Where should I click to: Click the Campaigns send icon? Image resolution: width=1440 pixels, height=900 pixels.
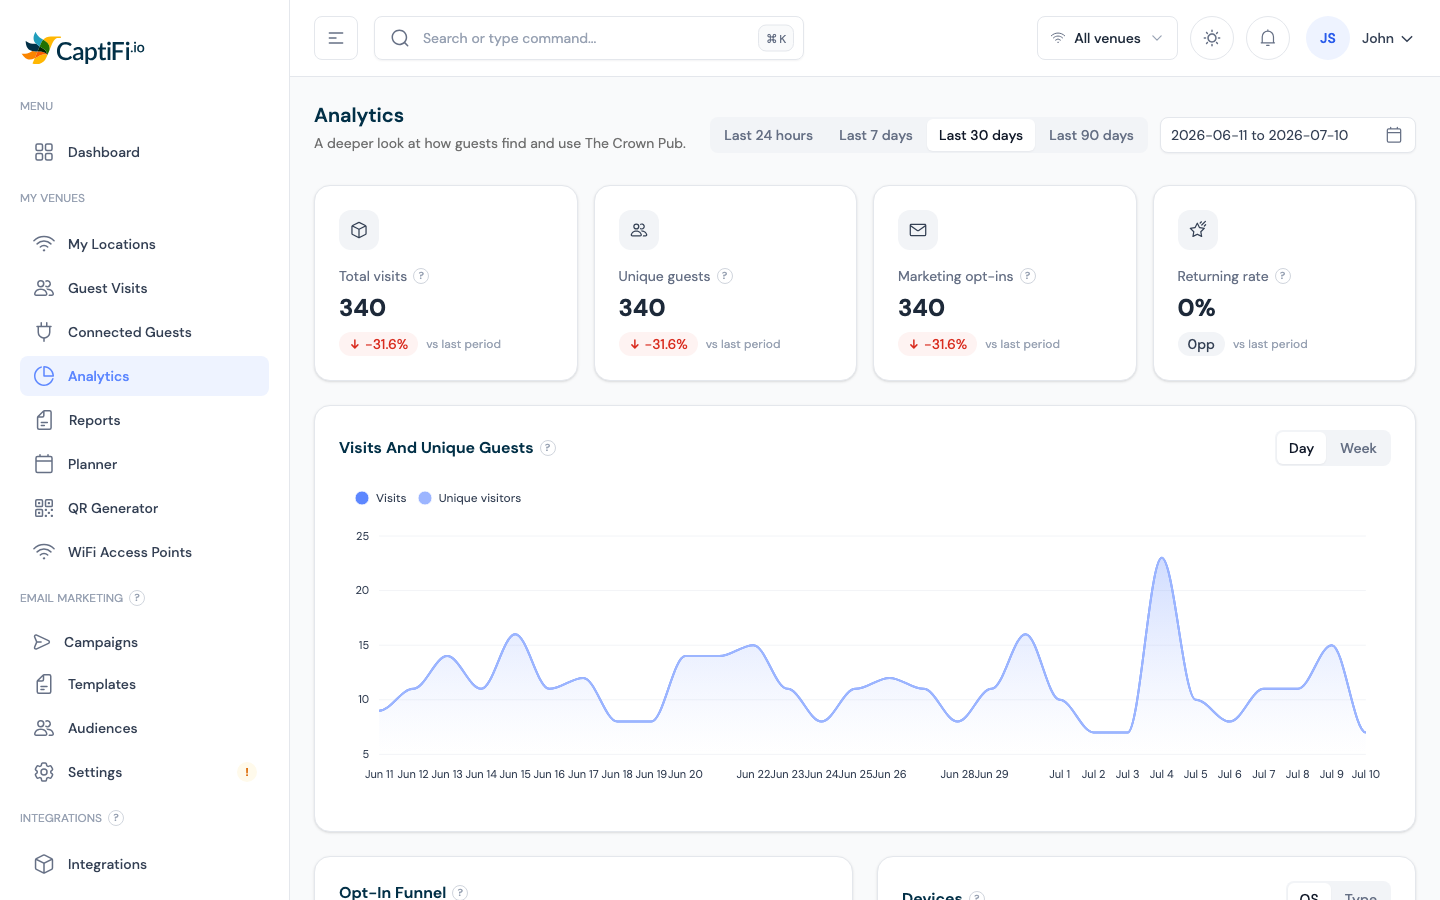point(42,642)
